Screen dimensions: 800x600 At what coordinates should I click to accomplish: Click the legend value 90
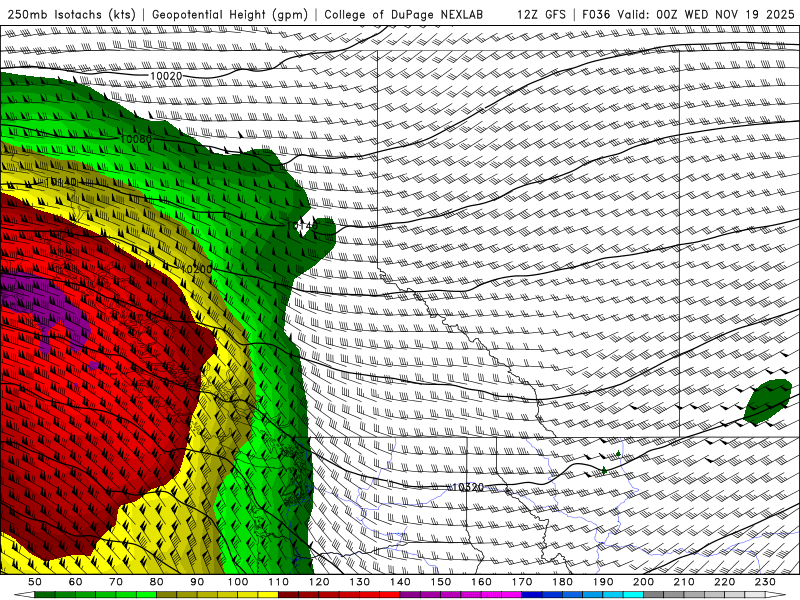197,582
